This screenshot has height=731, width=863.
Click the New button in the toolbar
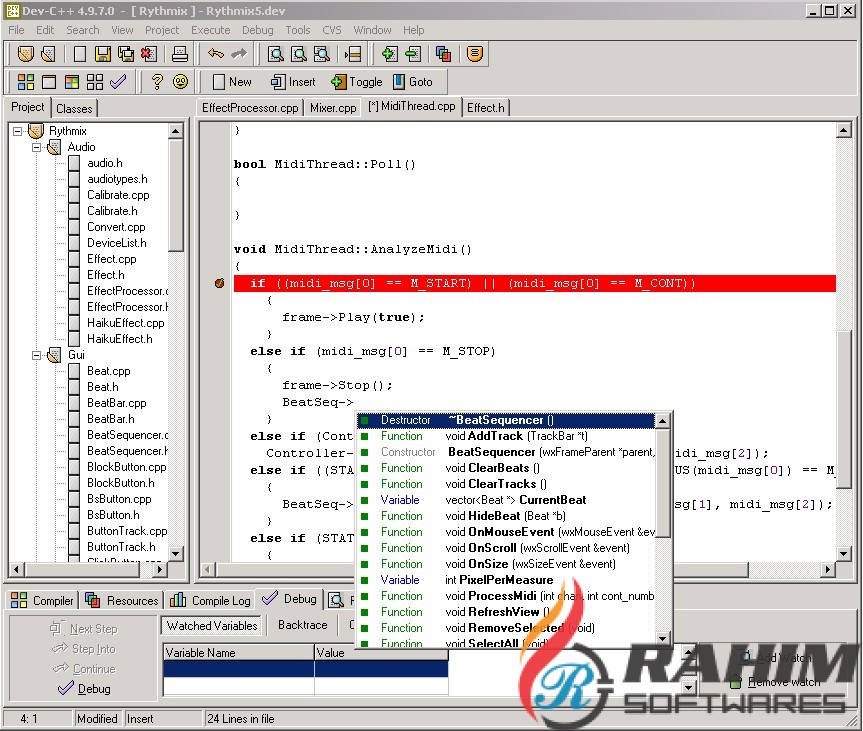[232, 82]
